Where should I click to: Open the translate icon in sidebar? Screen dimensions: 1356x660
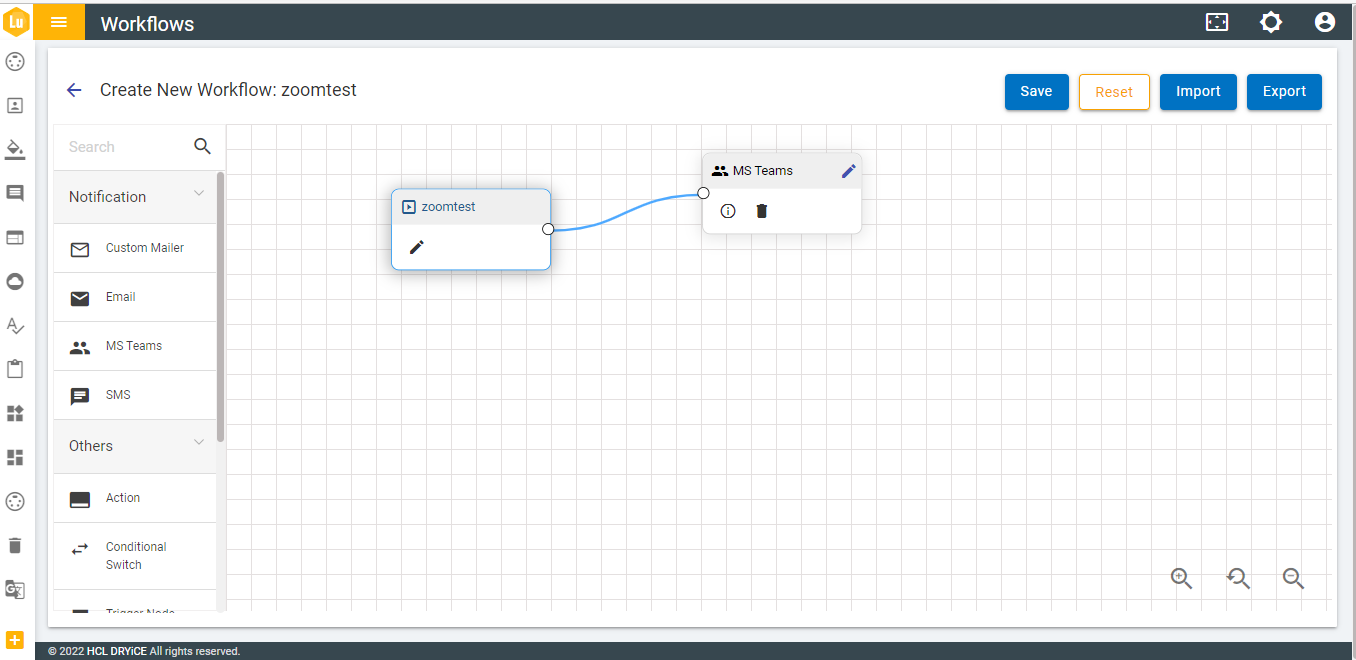(15, 589)
